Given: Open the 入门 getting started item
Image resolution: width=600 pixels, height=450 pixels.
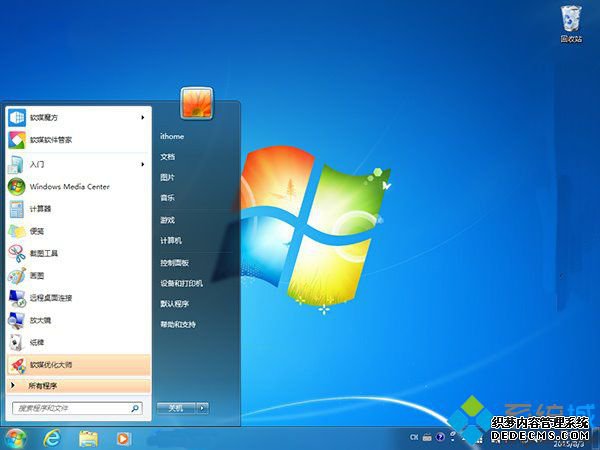Looking at the screenshot, I should coord(78,164).
